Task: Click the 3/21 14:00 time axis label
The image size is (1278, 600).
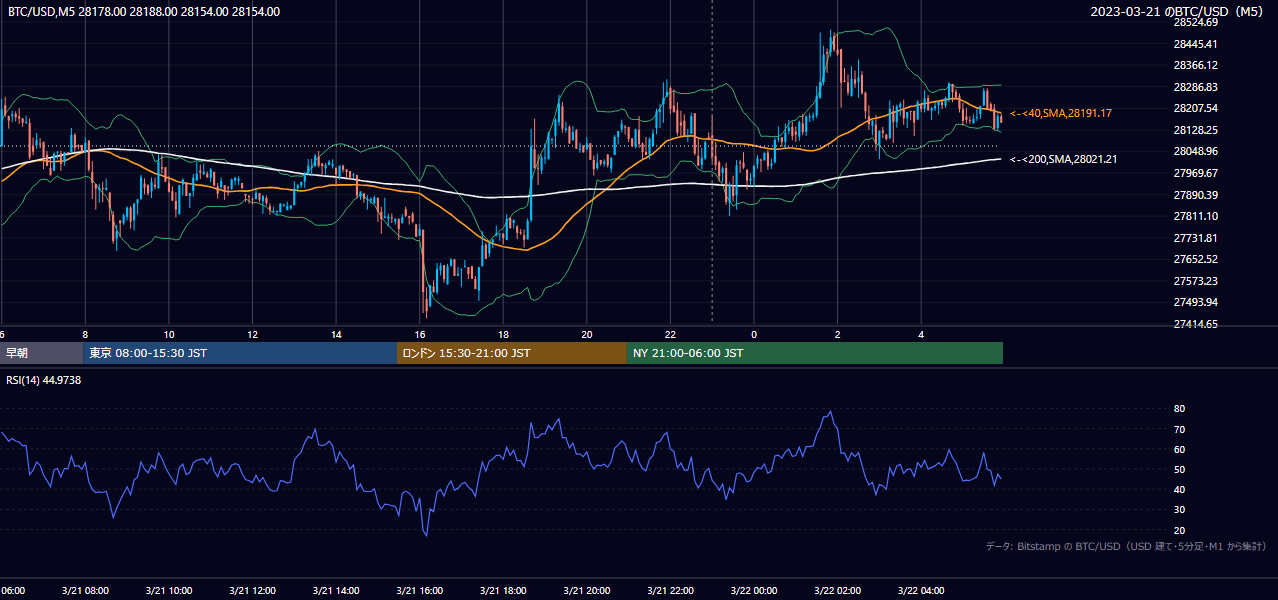Action: (336, 591)
